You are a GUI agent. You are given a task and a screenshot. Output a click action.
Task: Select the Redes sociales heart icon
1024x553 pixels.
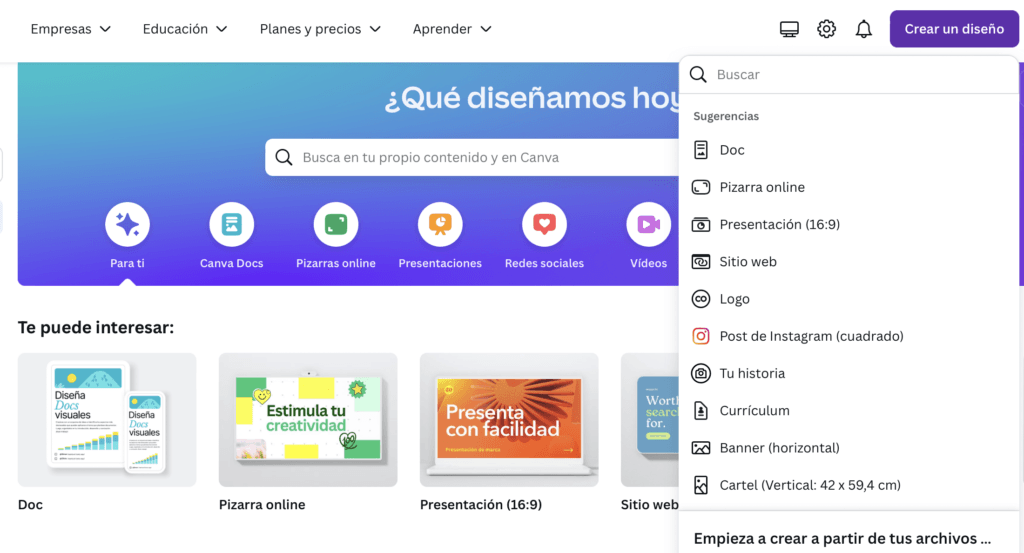(544, 225)
